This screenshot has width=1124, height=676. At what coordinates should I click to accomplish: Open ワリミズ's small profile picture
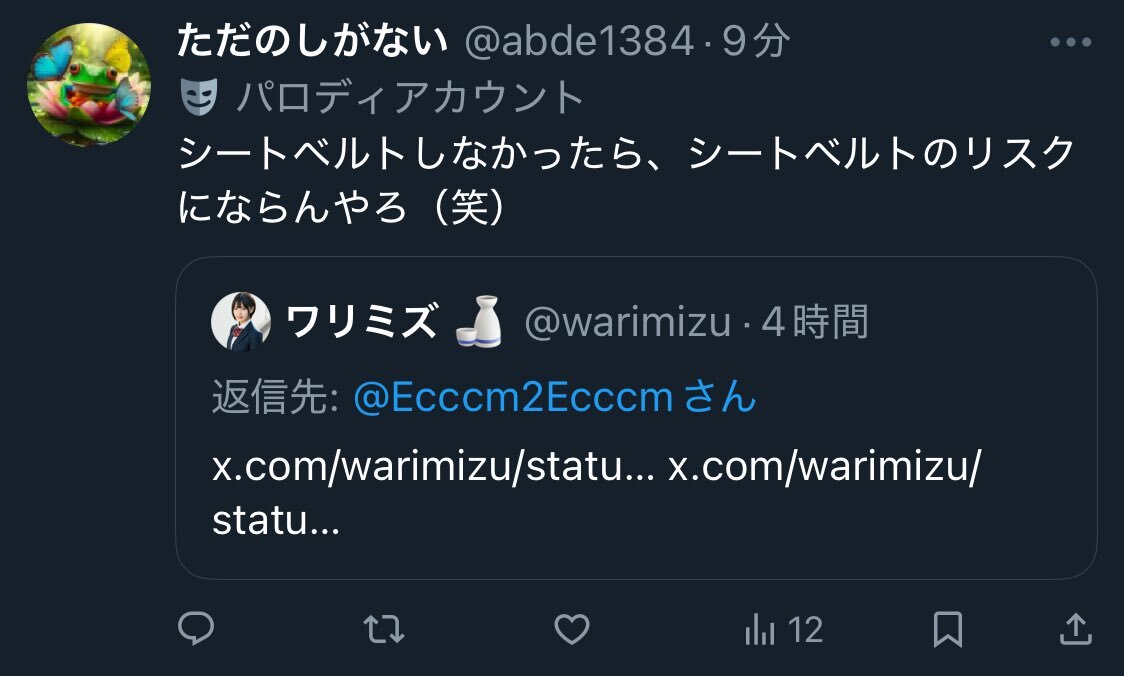click(241, 321)
